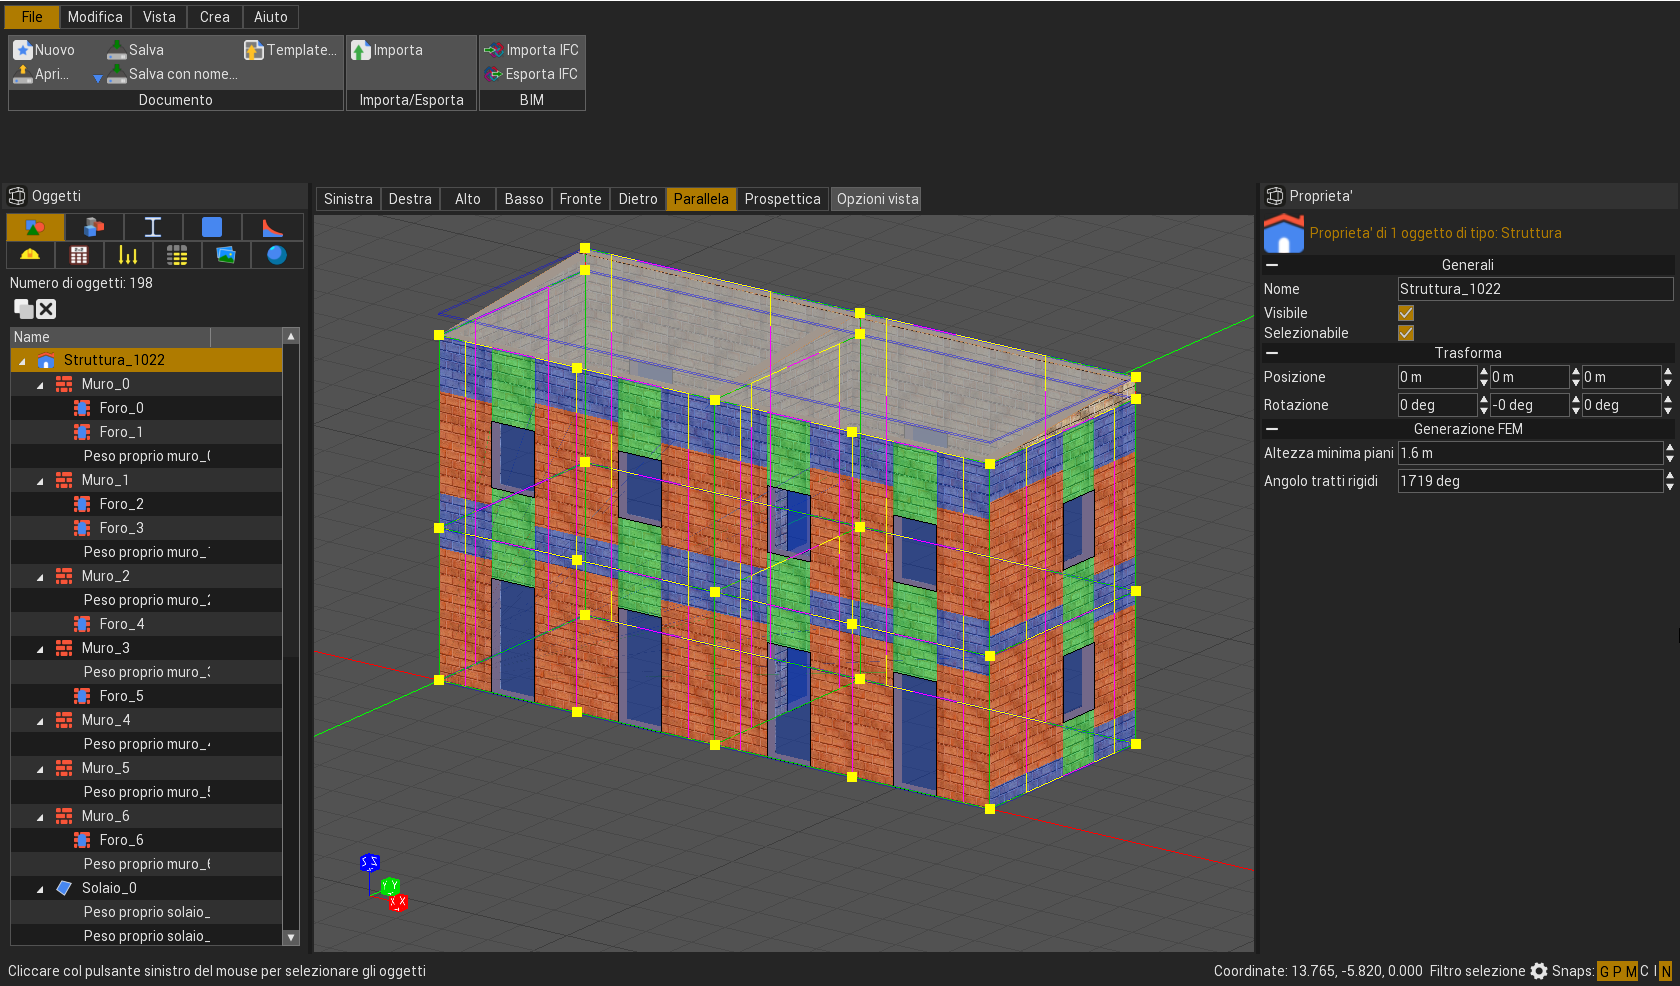Image resolution: width=1680 pixels, height=986 pixels.
Task: Click the Nuovo document icon
Action: tap(23, 50)
